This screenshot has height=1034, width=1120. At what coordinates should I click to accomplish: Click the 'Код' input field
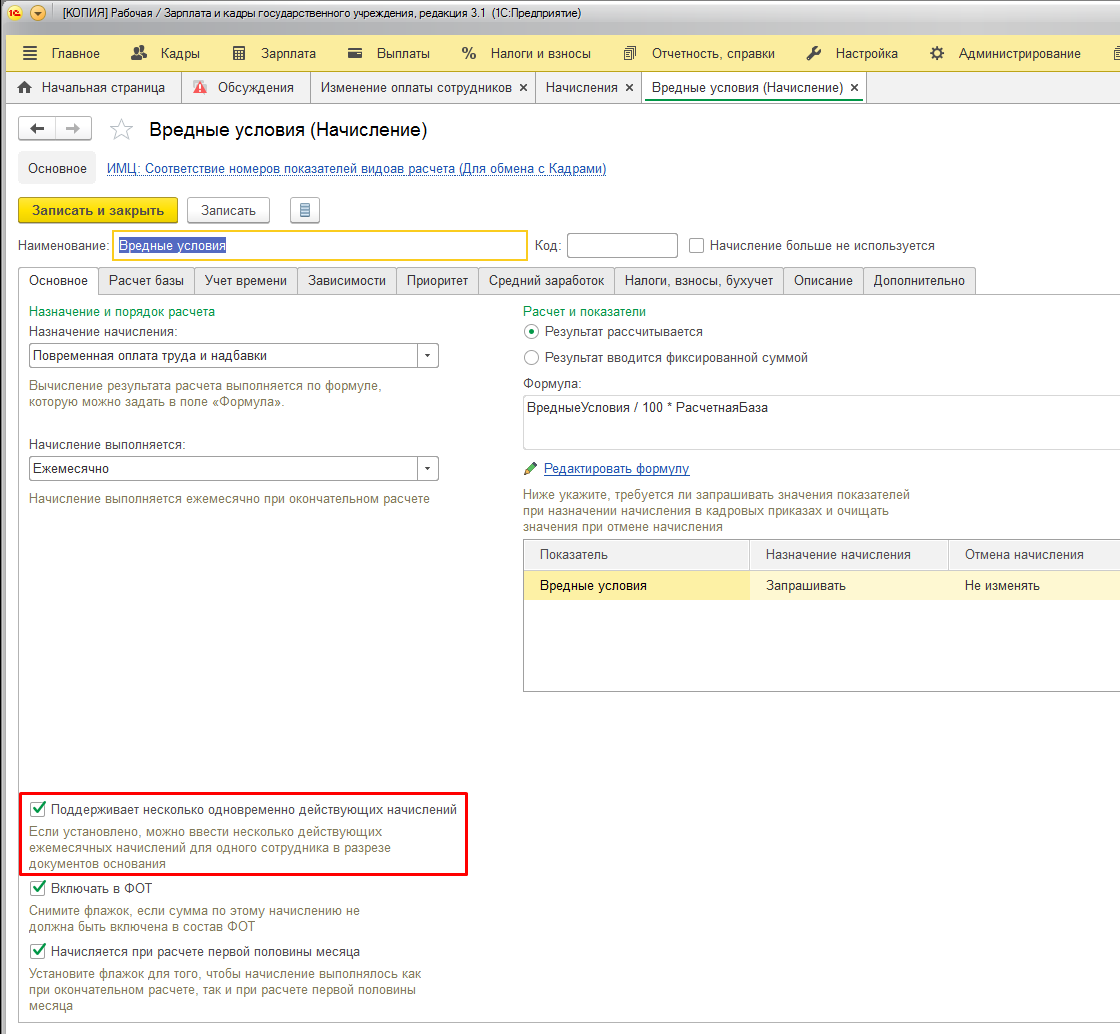(622, 245)
